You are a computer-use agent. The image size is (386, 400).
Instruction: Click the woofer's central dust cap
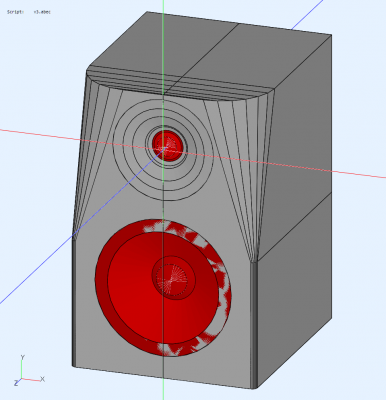tap(174, 278)
